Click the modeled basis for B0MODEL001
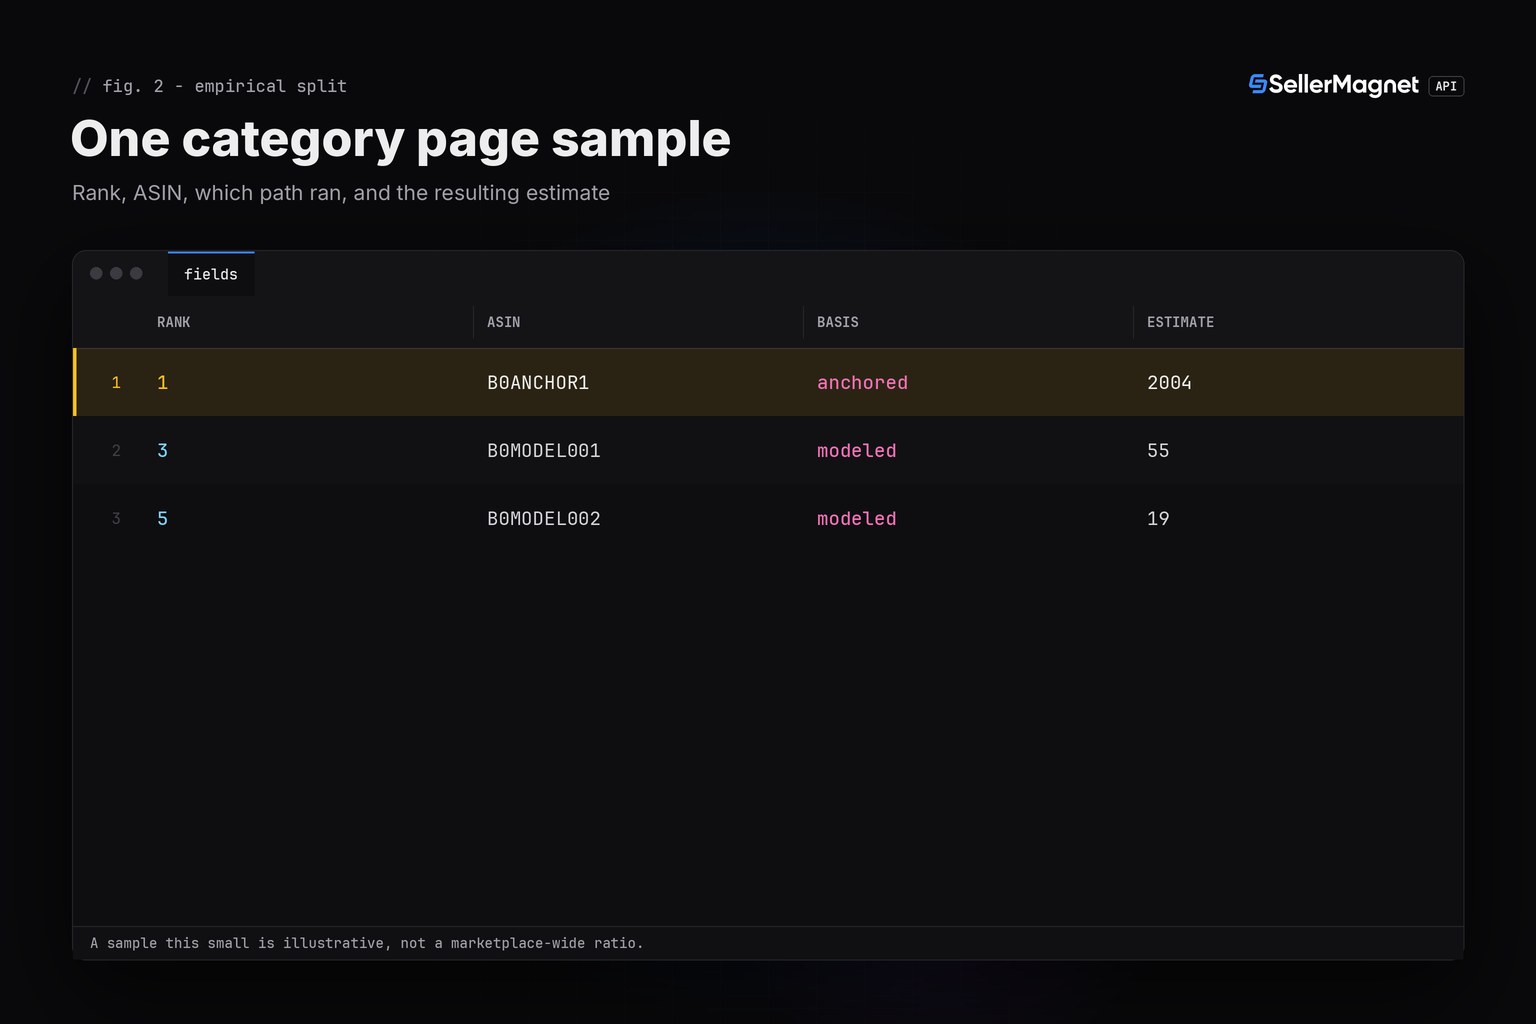The width and height of the screenshot is (1536, 1024). coord(857,450)
